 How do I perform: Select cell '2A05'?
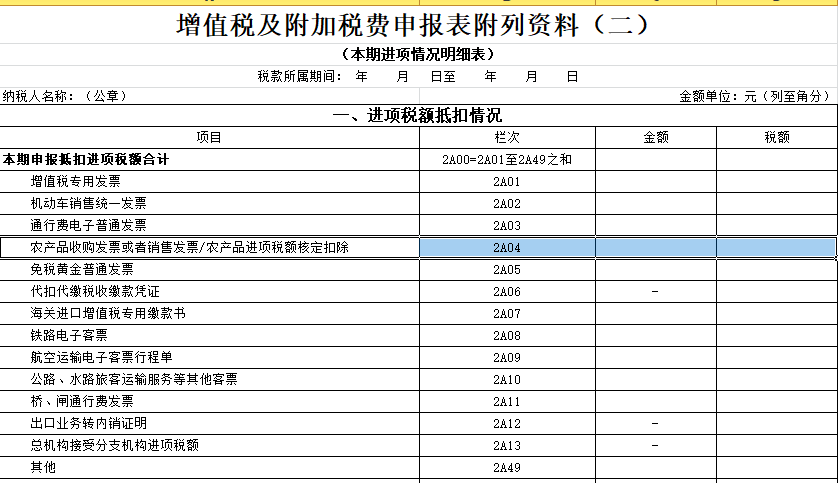(x=507, y=270)
